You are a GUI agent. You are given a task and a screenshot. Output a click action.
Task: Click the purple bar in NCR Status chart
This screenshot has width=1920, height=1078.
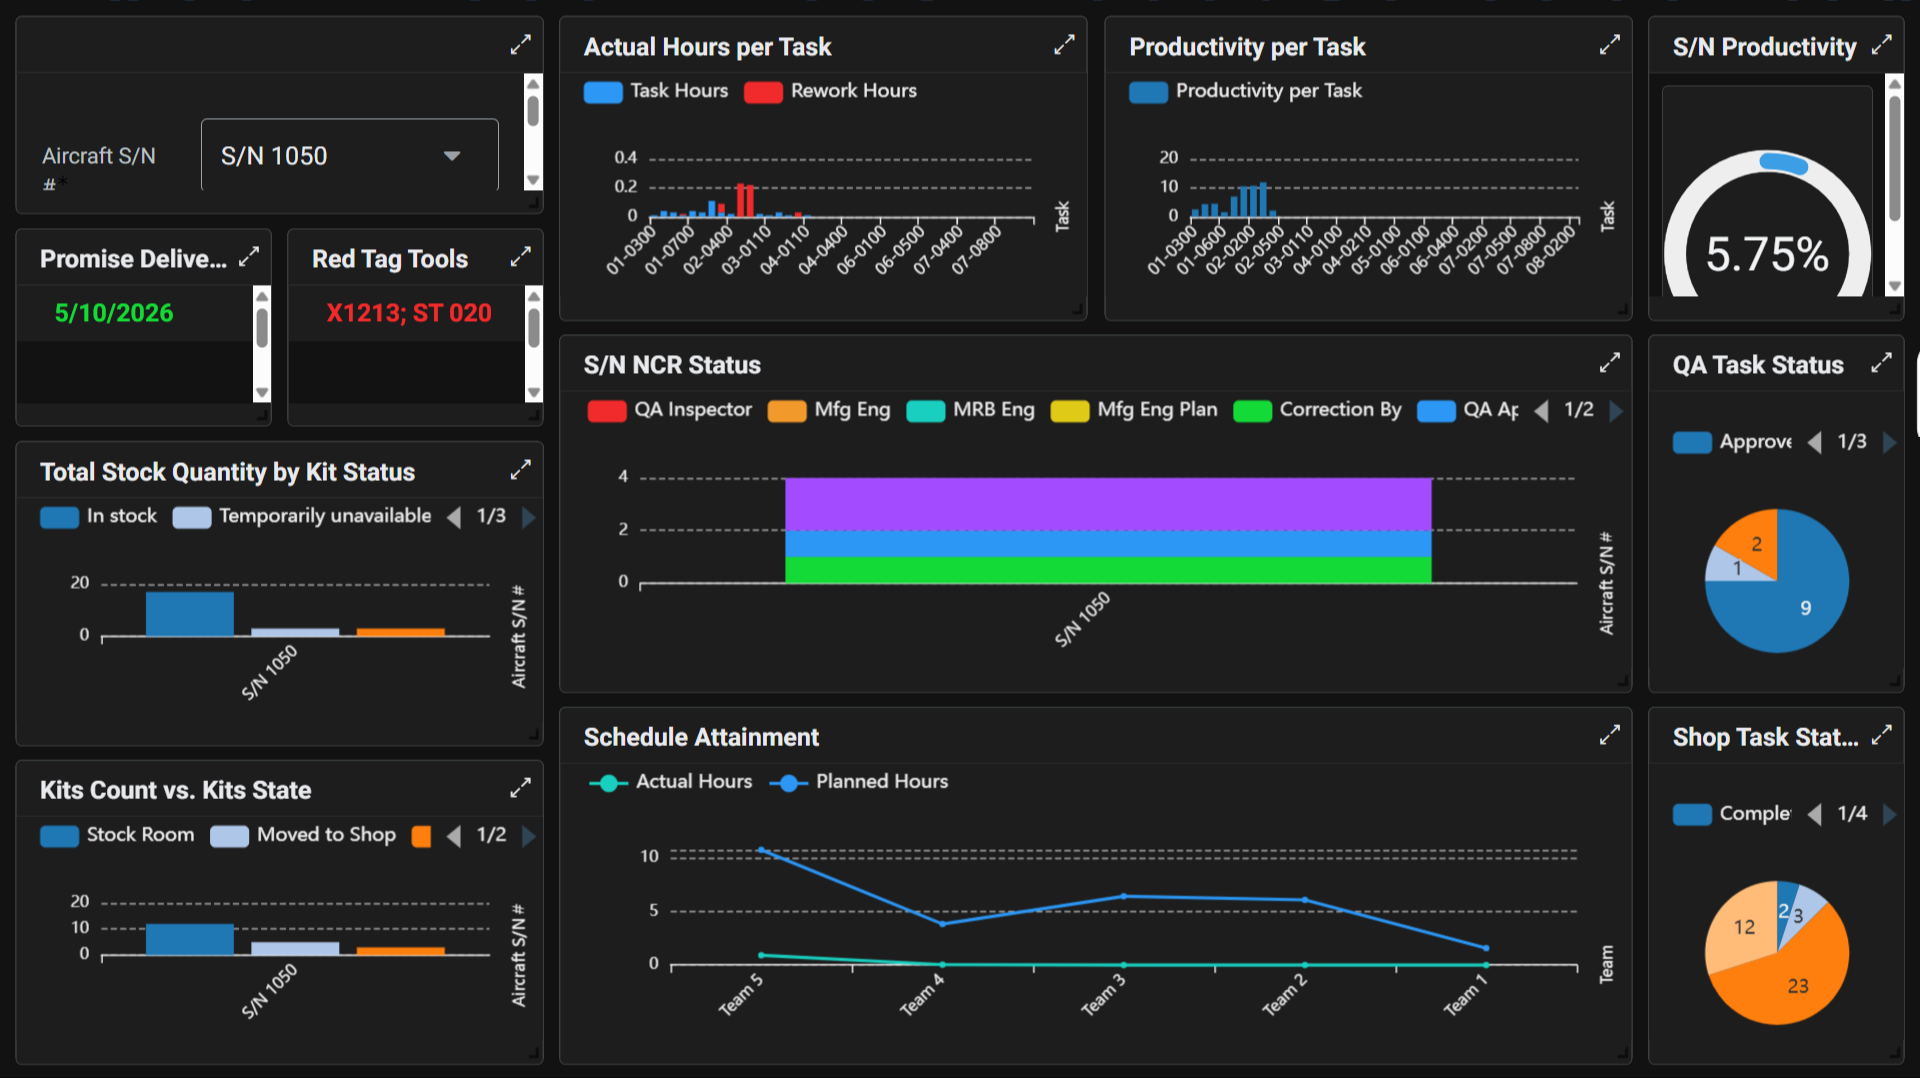(x=1107, y=504)
